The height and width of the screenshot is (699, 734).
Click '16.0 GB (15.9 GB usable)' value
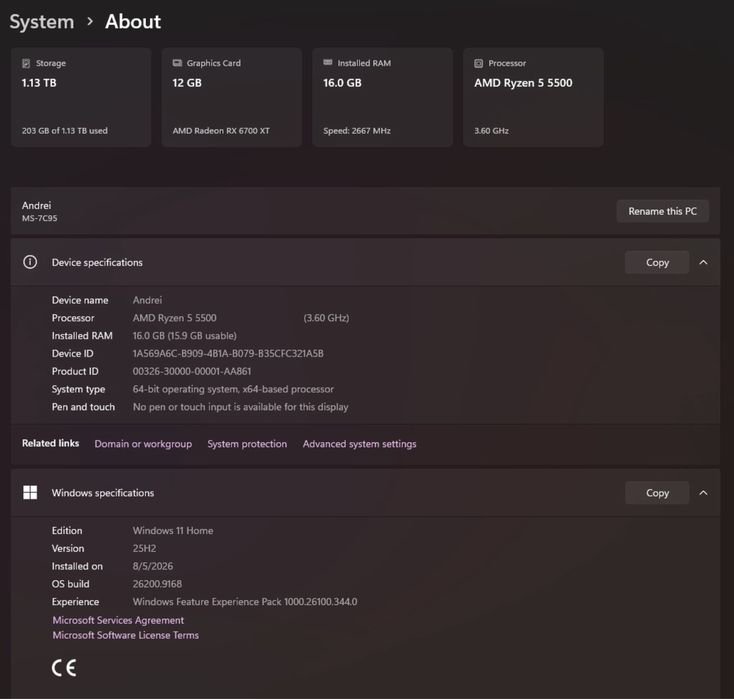coord(184,336)
